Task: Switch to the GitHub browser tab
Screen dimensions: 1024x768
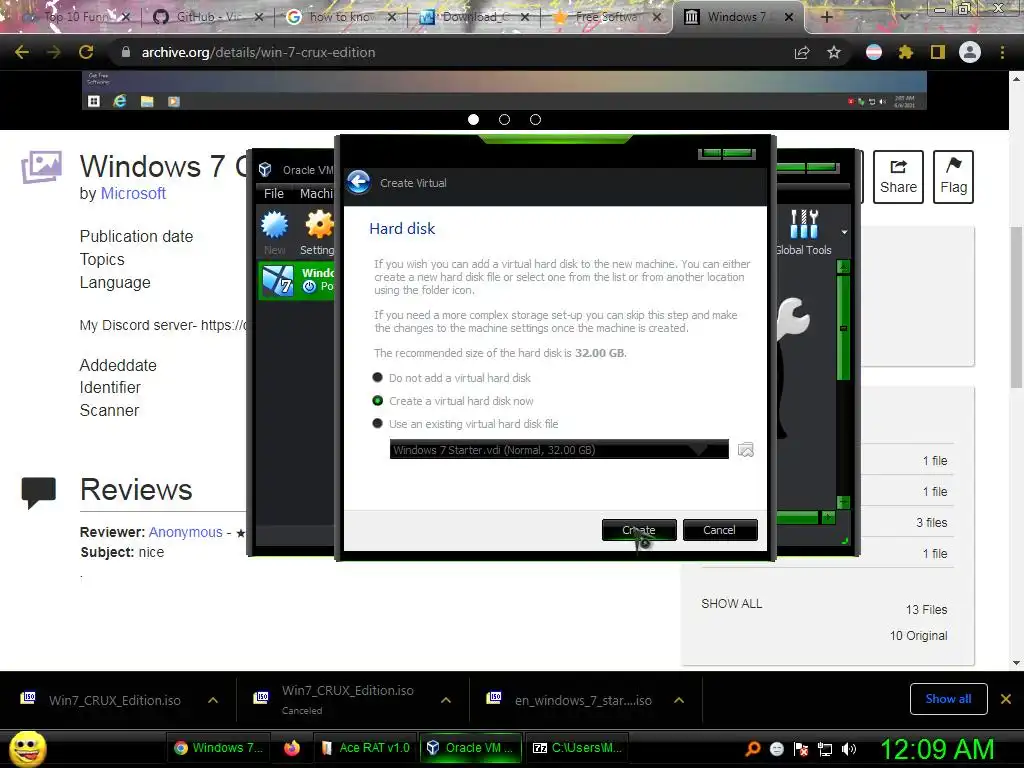Action: 206,17
